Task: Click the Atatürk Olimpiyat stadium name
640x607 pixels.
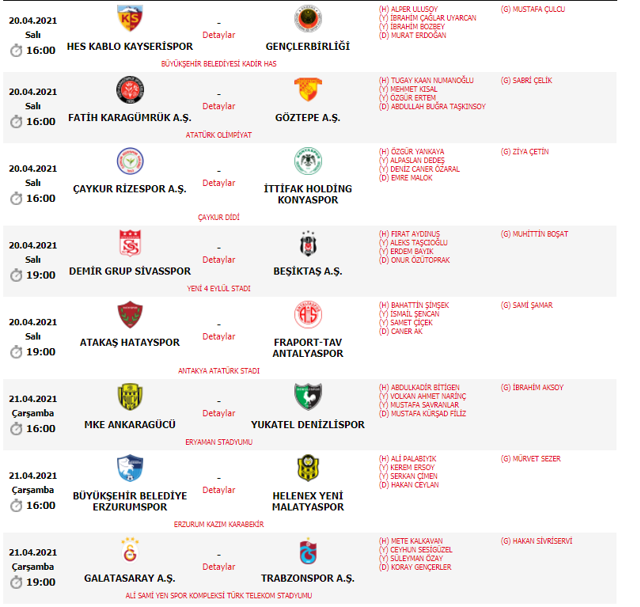Action: point(219,134)
